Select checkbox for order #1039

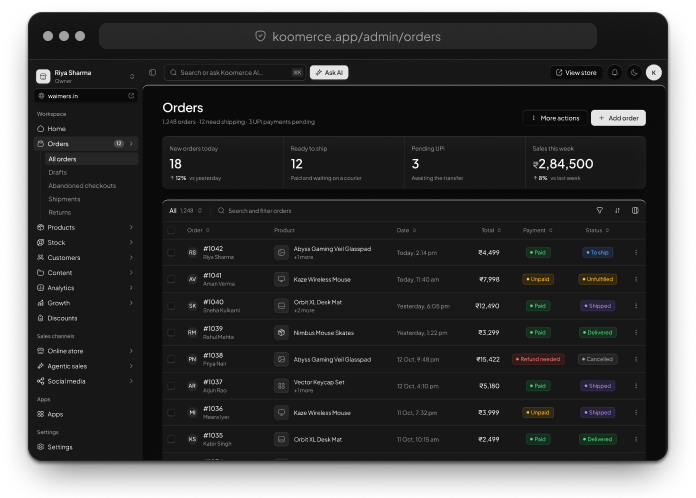point(171,332)
